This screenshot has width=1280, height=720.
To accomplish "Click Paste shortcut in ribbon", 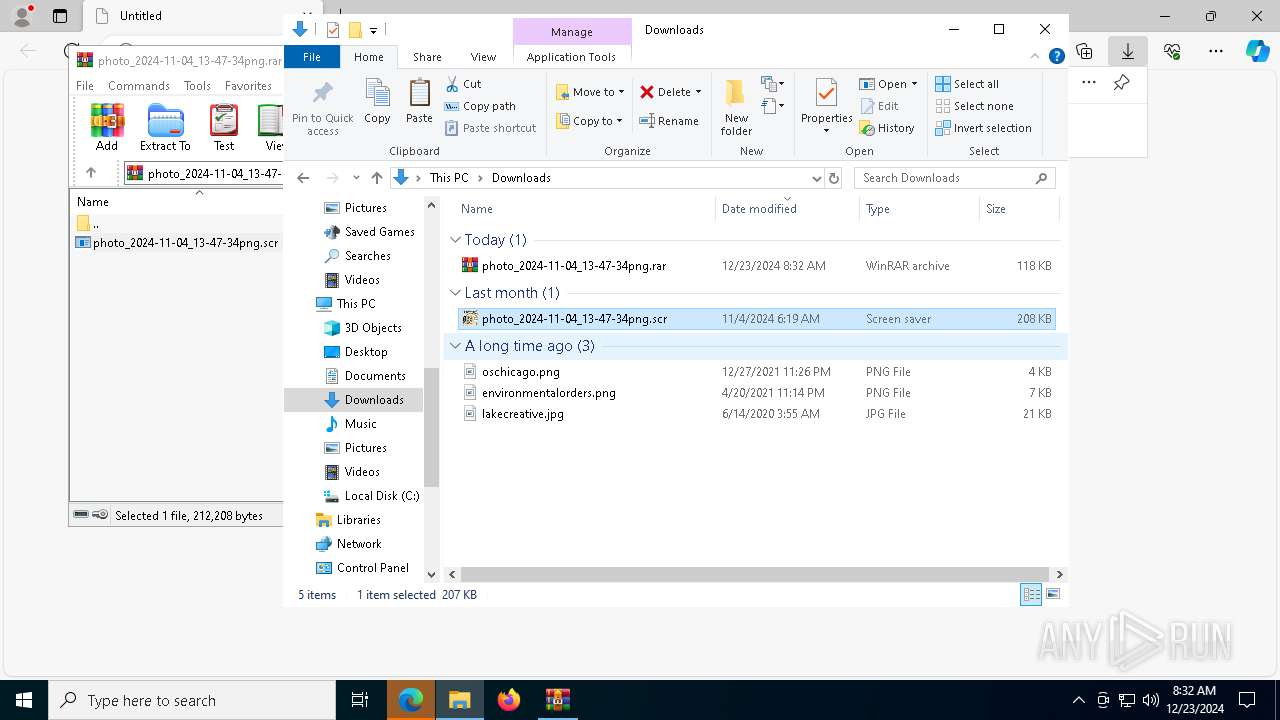I will click(490, 128).
